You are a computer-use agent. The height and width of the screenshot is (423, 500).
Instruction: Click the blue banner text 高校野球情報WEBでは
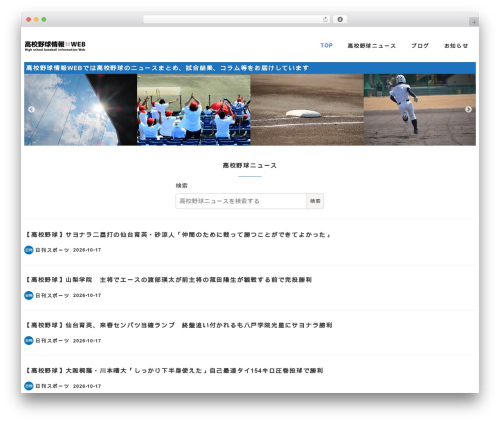coord(167,68)
